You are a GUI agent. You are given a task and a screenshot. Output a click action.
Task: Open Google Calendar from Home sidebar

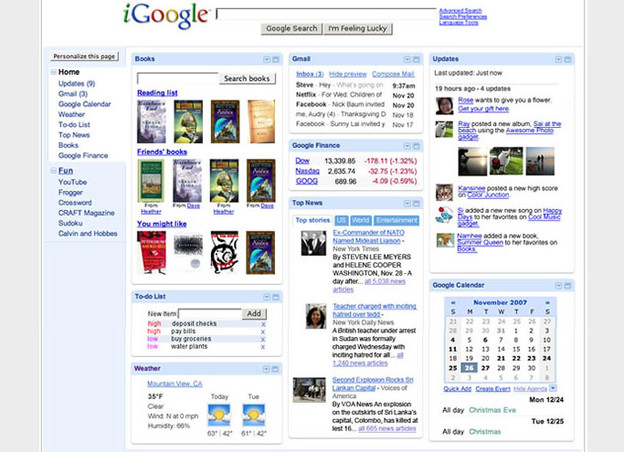coord(84,104)
